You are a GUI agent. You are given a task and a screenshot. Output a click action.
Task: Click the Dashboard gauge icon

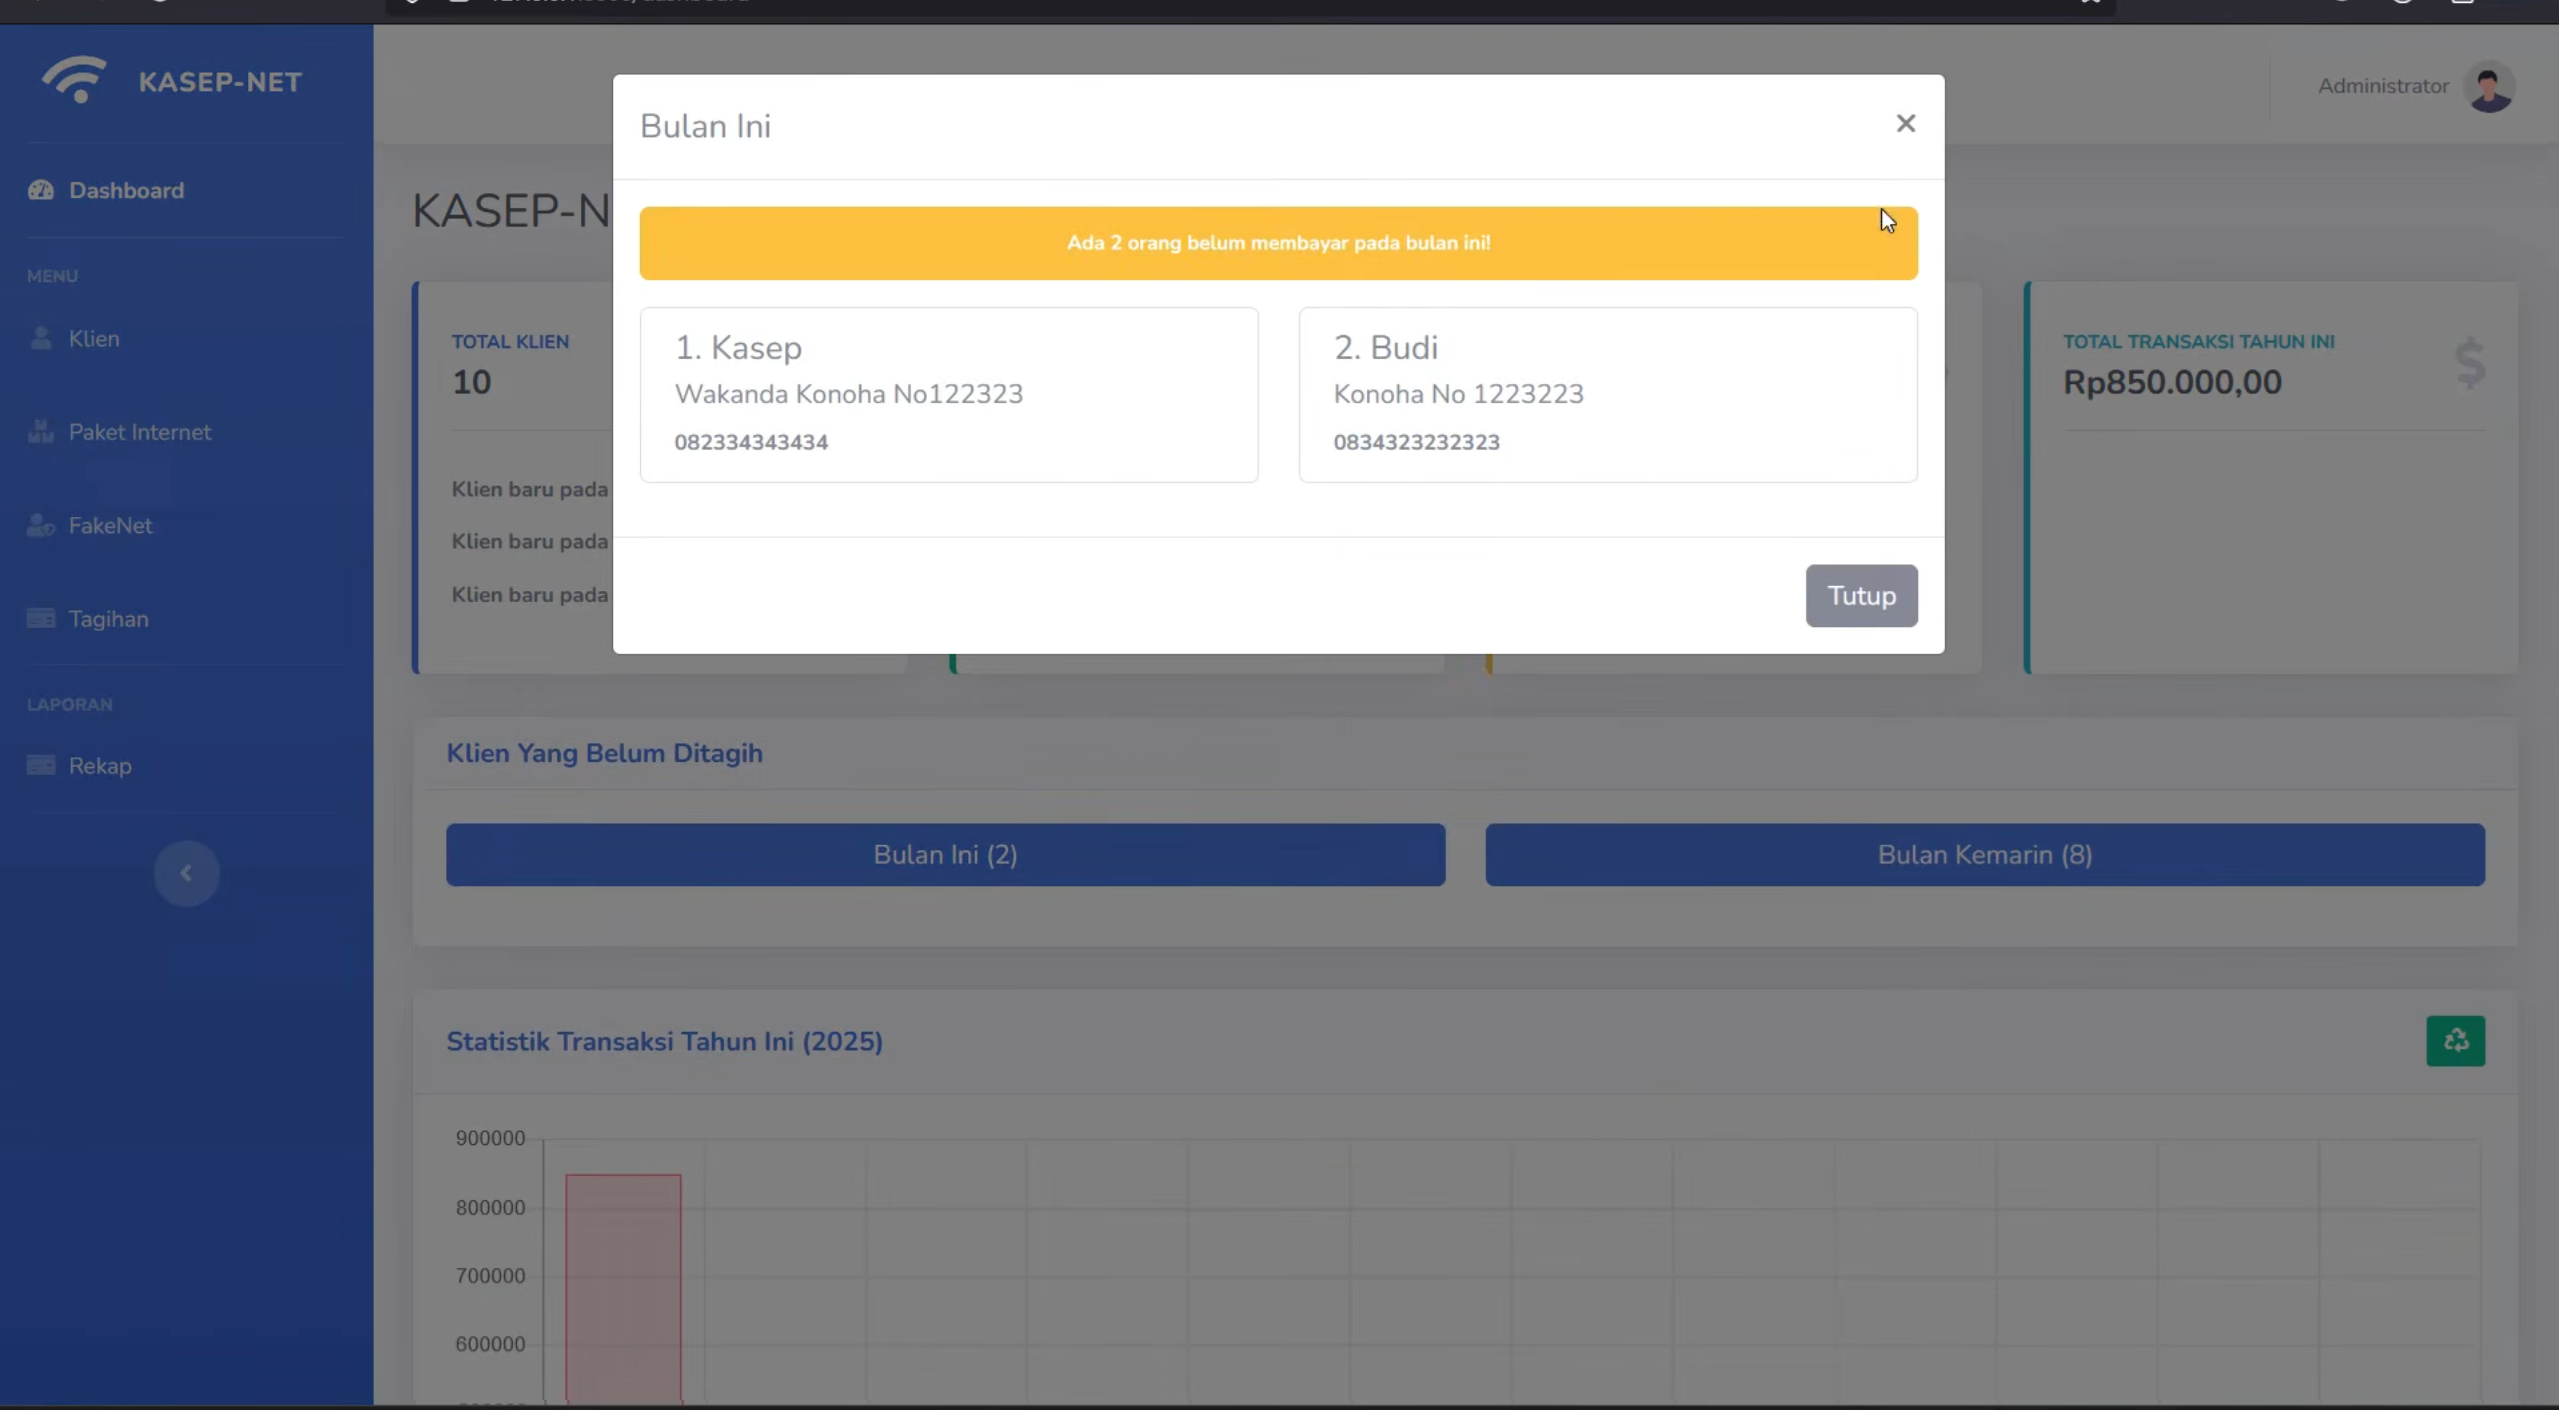[x=41, y=190]
